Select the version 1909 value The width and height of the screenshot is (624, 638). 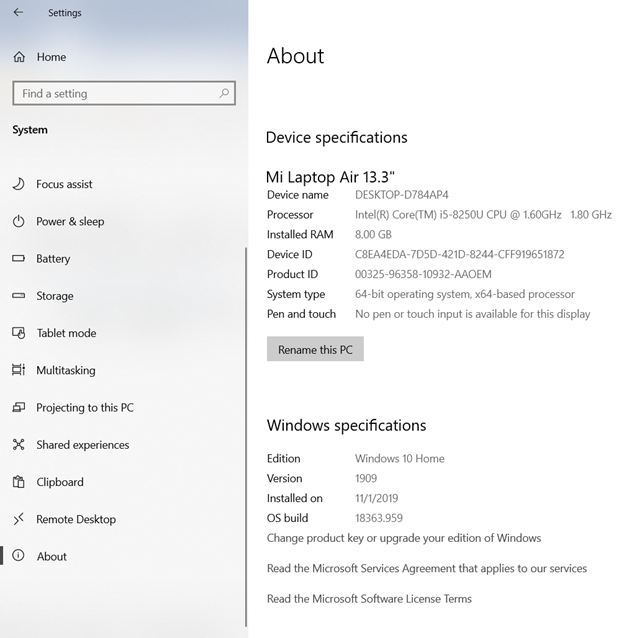coord(366,478)
